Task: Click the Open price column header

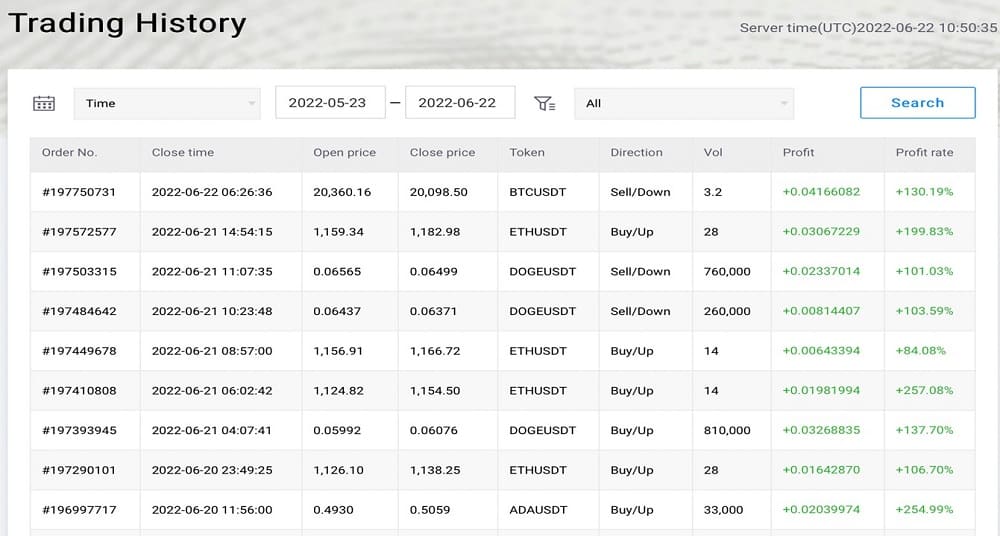Action: pyautogui.click(x=344, y=153)
